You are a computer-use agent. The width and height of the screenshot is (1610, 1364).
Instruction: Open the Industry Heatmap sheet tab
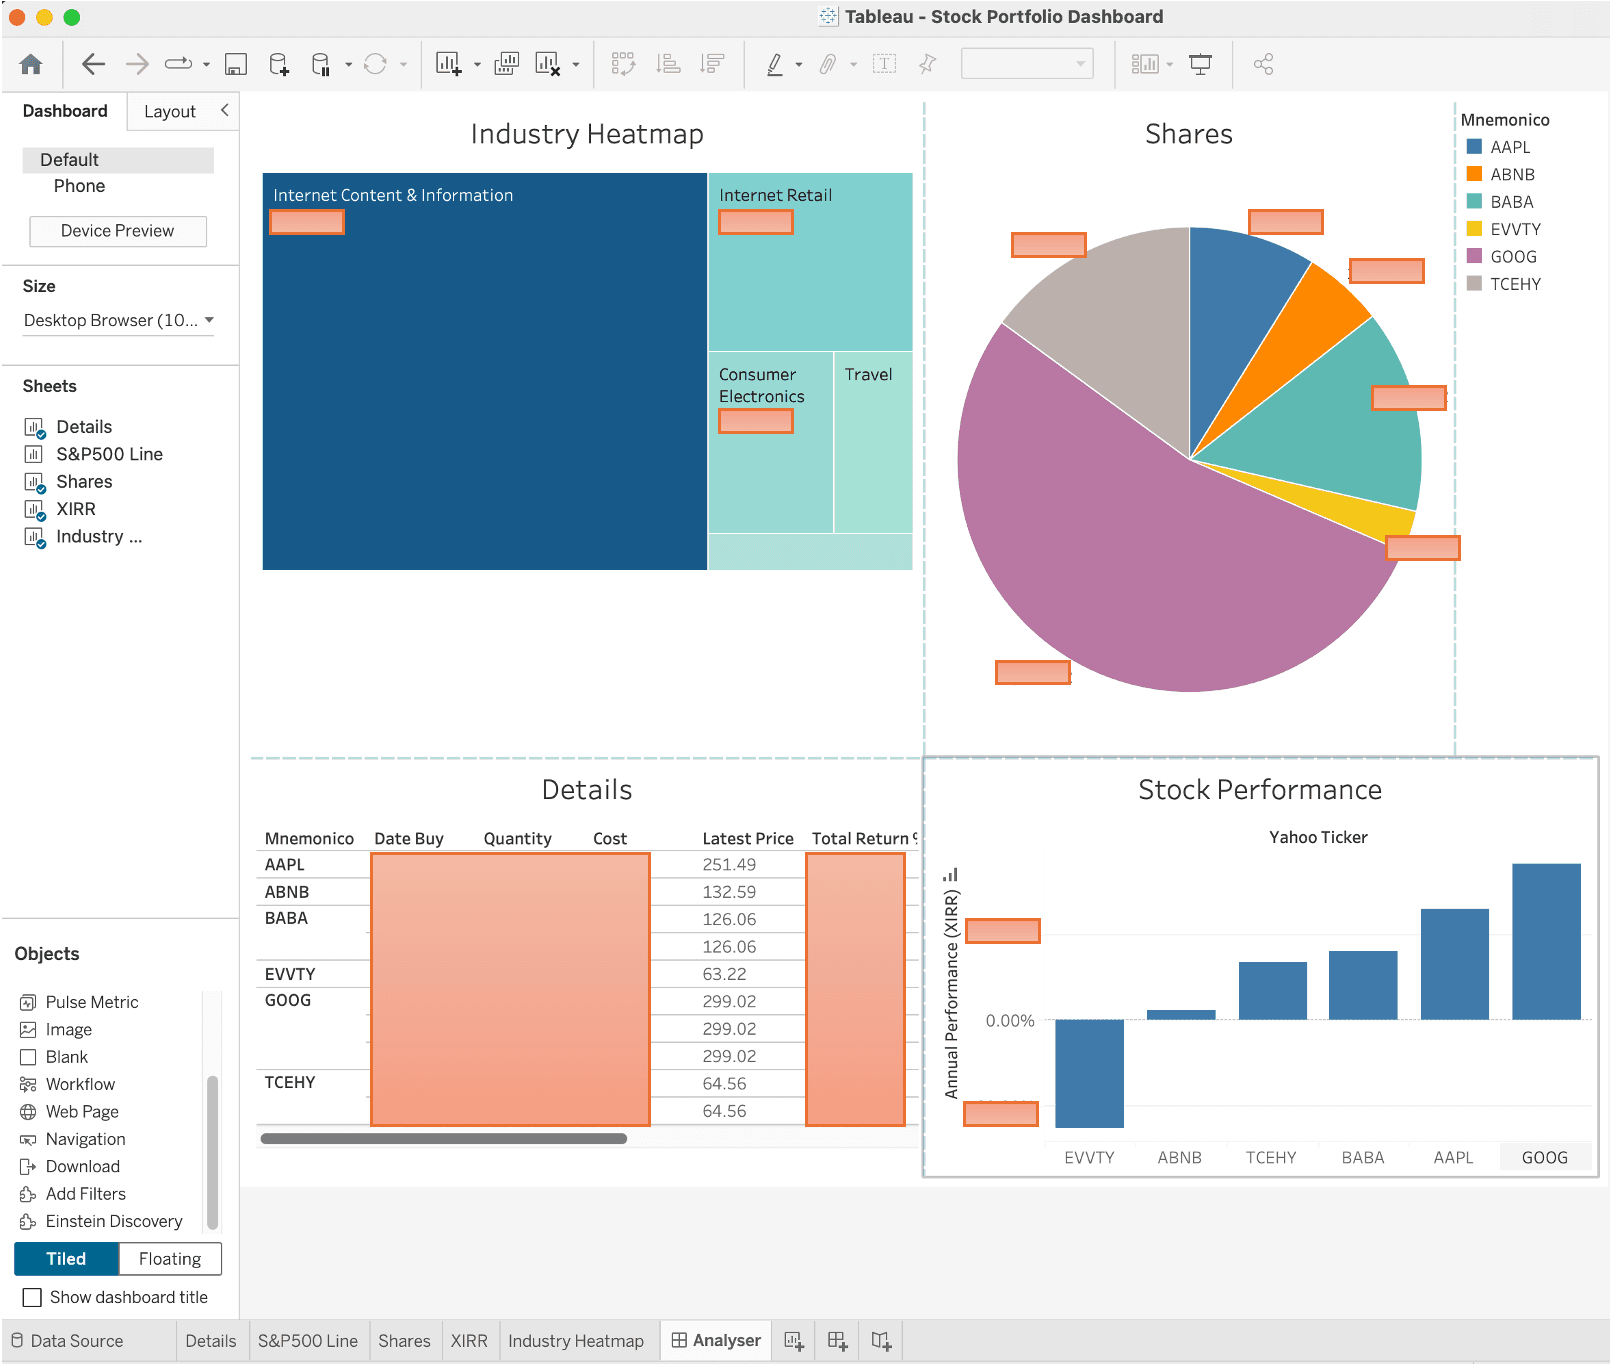coord(576,1341)
